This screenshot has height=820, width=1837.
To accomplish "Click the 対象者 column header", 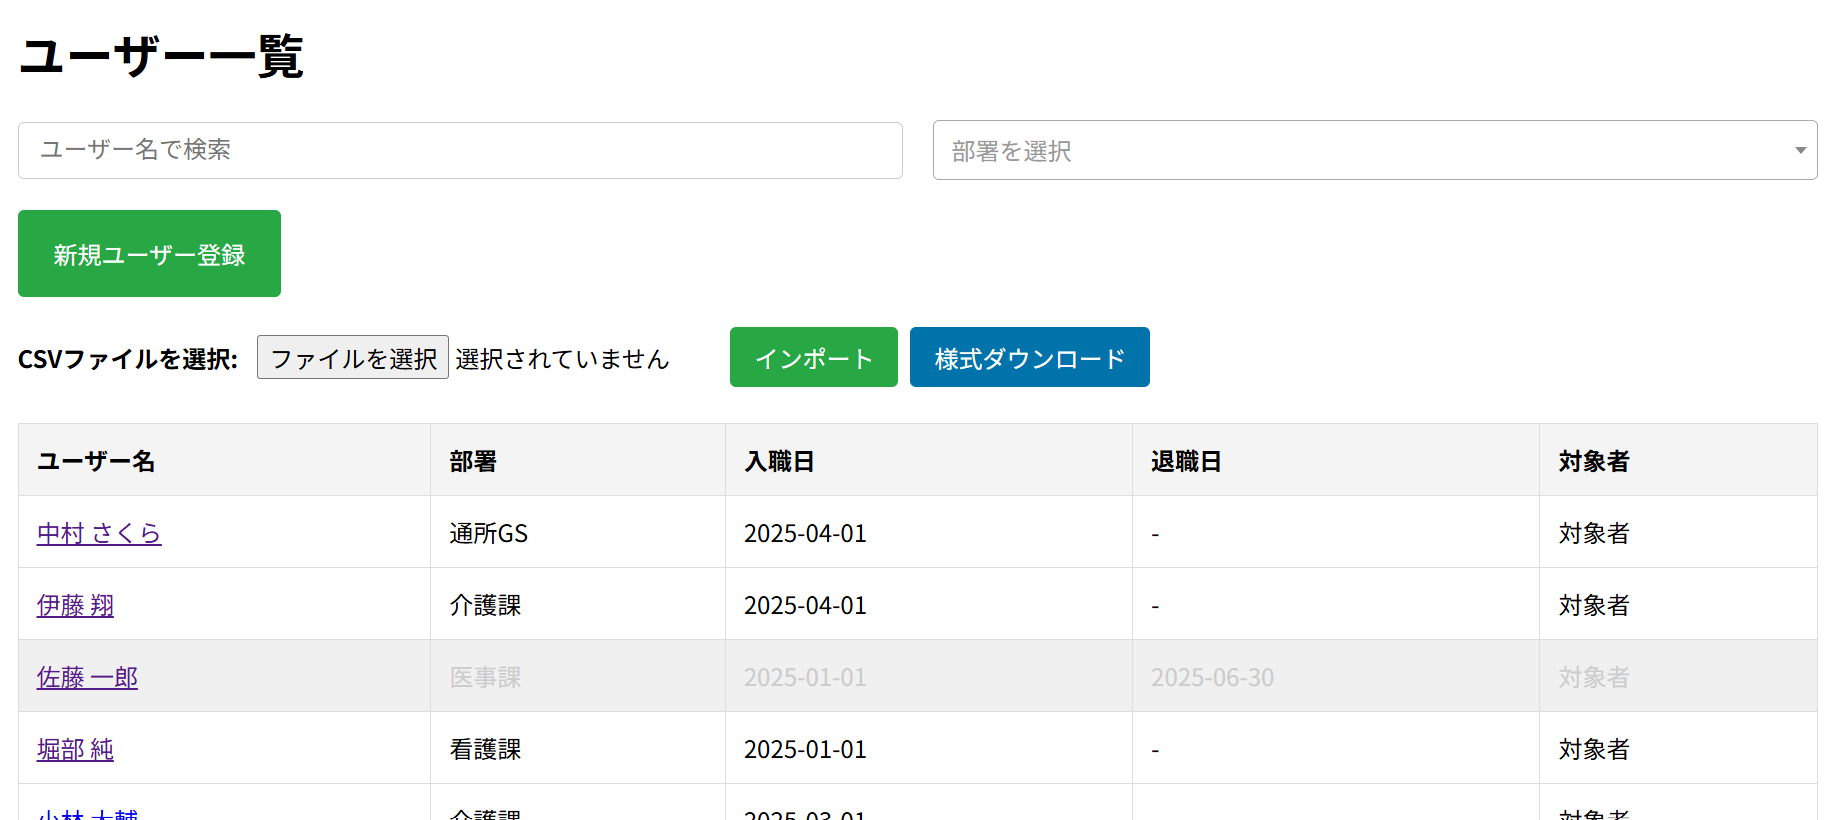I will tap(1594, 461).
